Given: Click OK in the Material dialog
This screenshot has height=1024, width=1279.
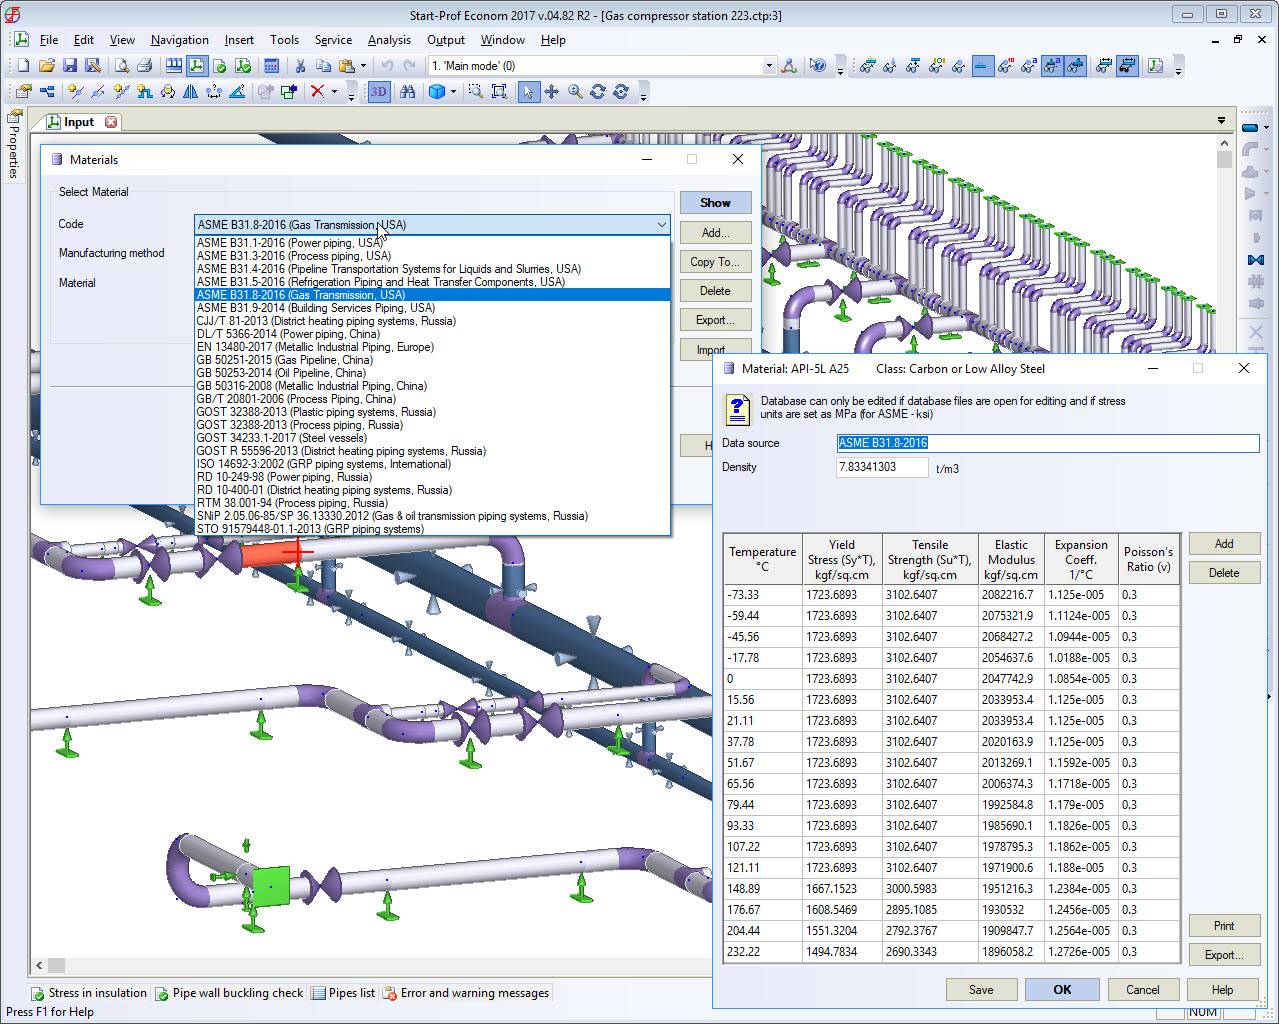Looking at the screenshot, I should (1062, 990).
